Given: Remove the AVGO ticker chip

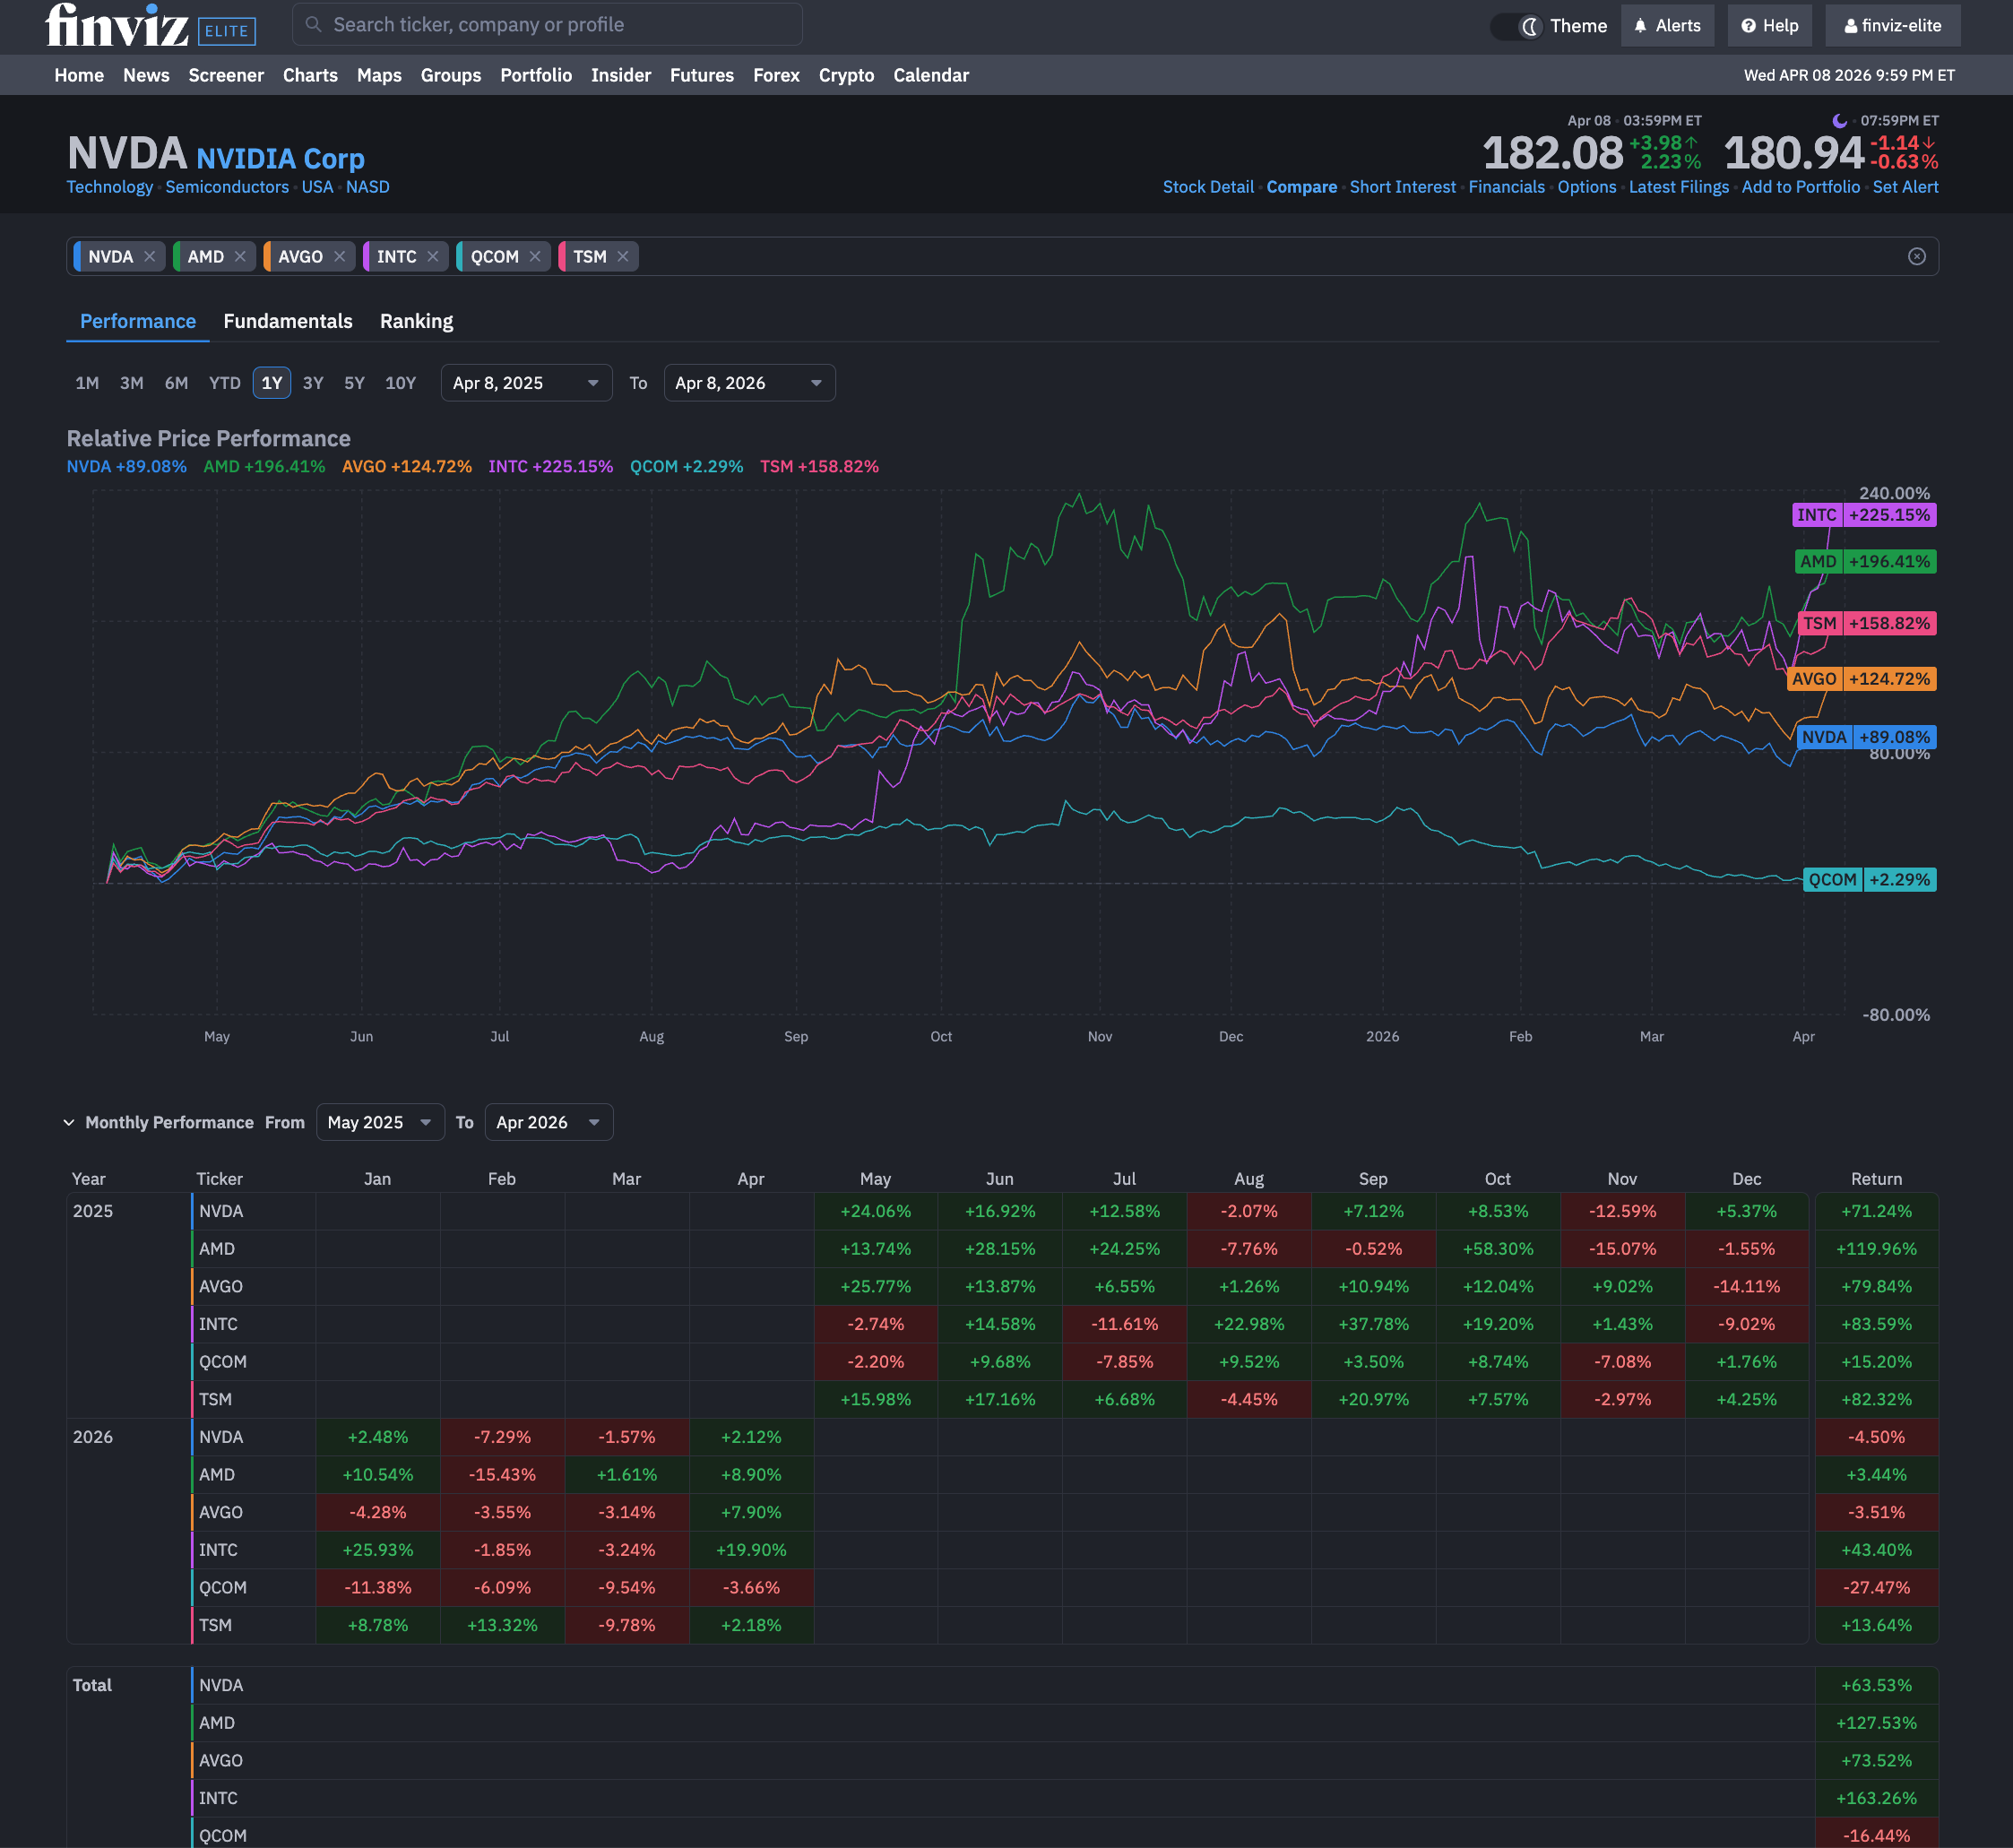Looking at the screenshot, I should [340, 257].
